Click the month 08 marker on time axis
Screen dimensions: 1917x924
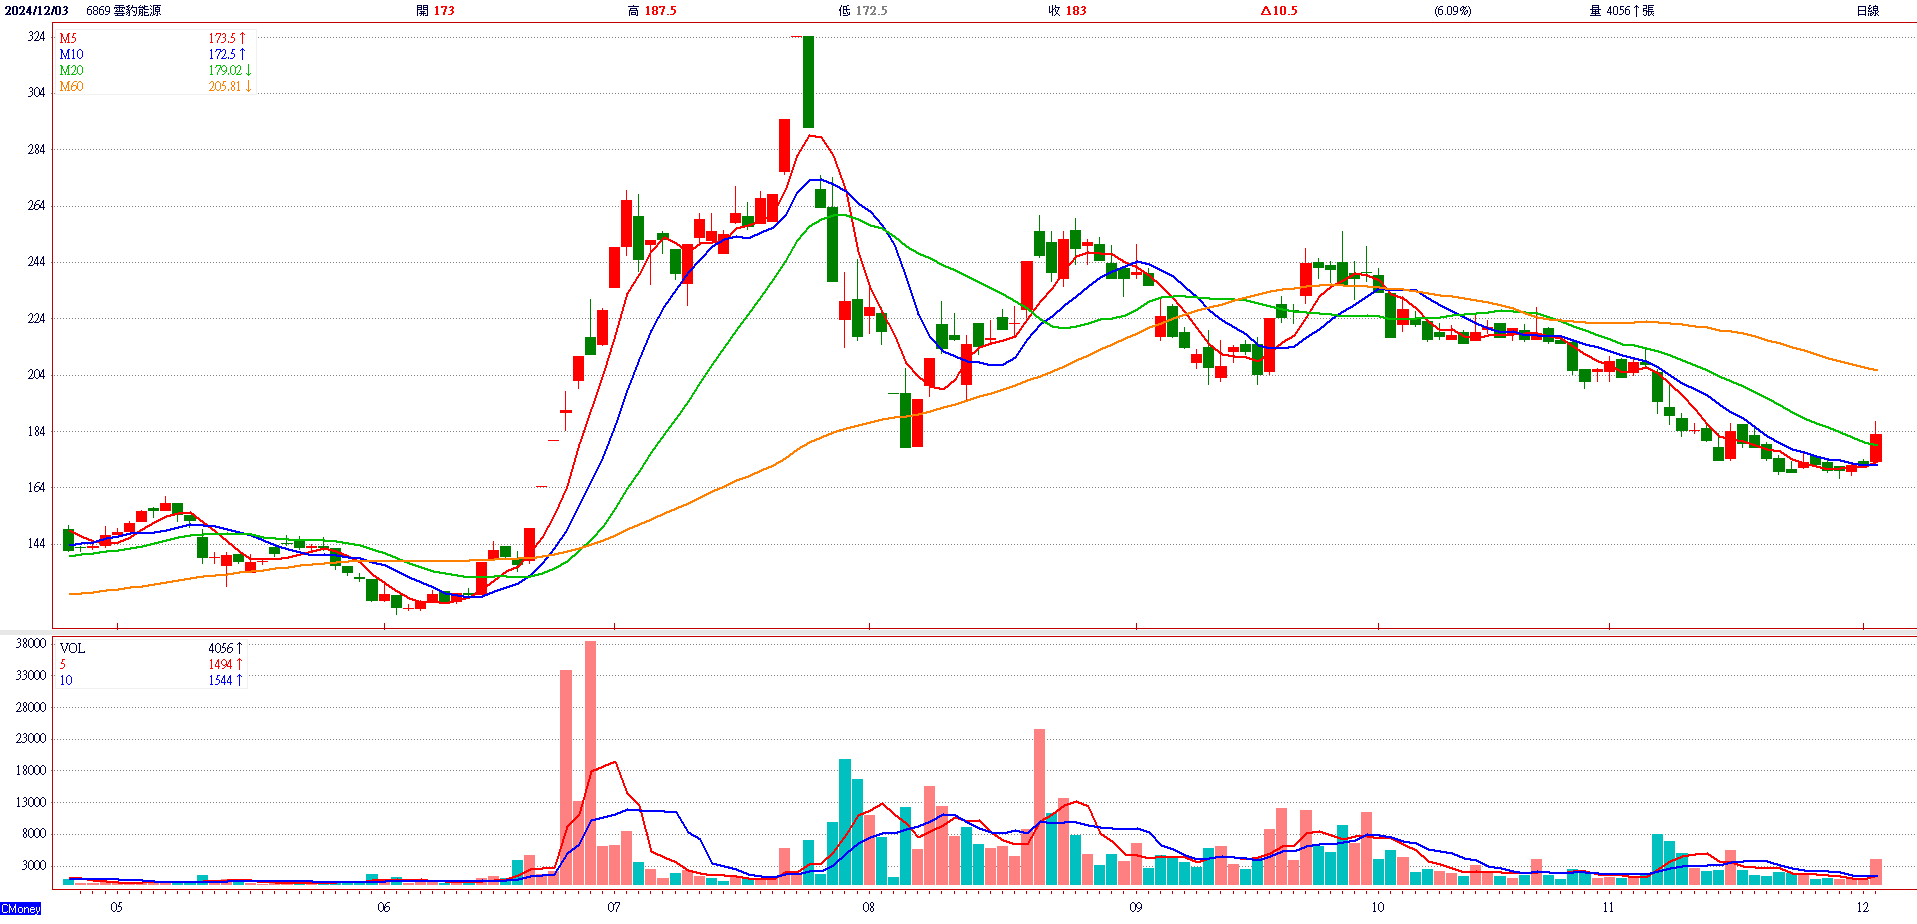point(868,907)
